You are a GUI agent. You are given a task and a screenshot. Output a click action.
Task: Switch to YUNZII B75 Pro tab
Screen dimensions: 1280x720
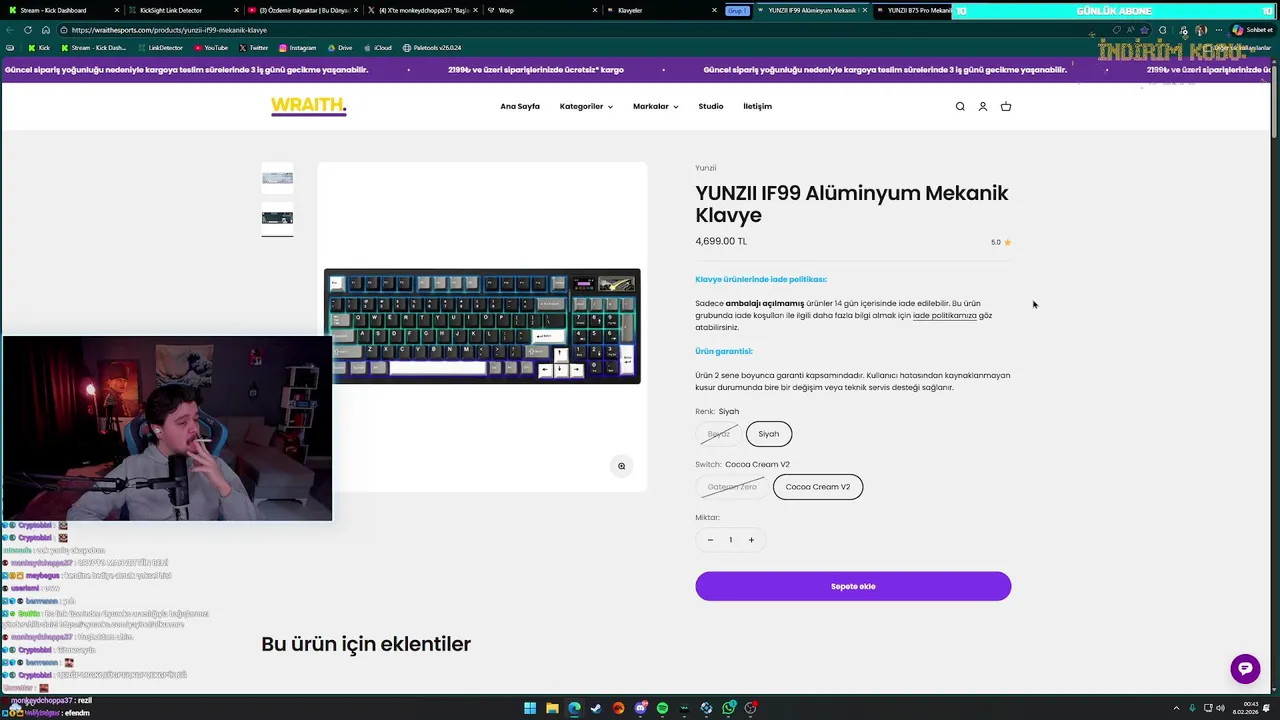click(x=915, y=10)
